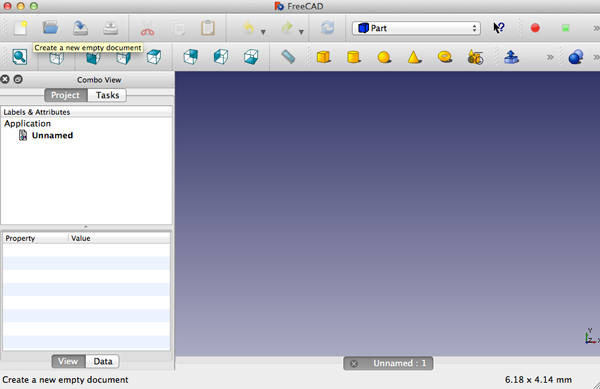Select the Application tree node
600x389 pixels.
tap(28, 124)
